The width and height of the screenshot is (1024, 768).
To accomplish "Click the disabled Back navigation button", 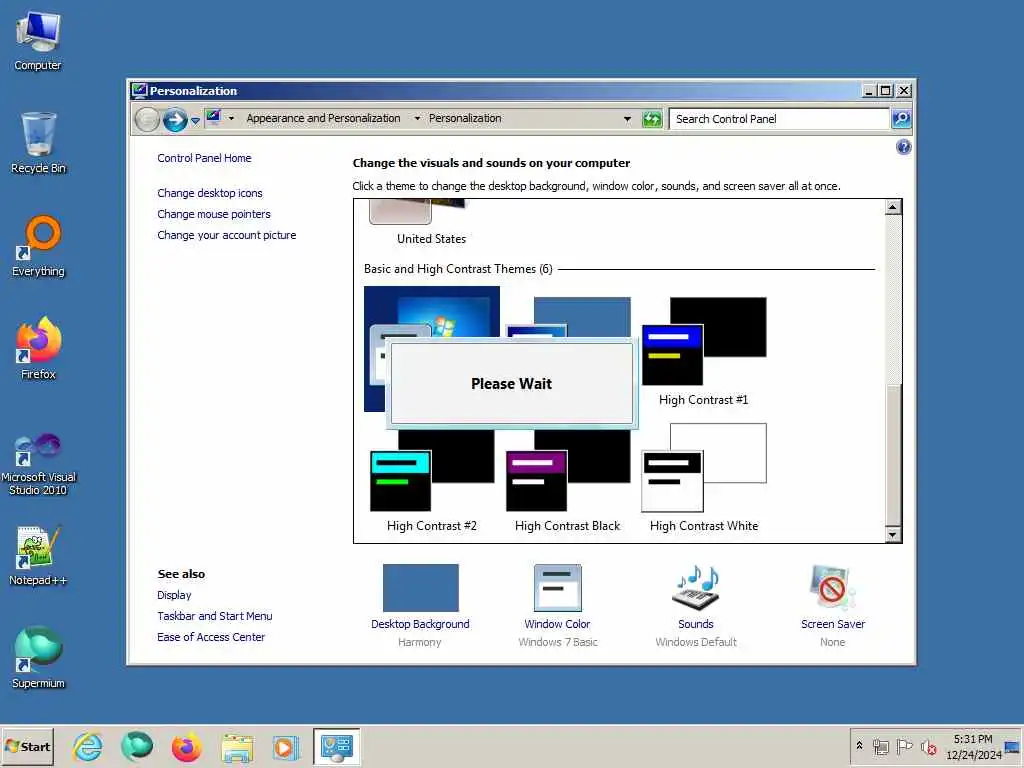I will coord(147,120).
